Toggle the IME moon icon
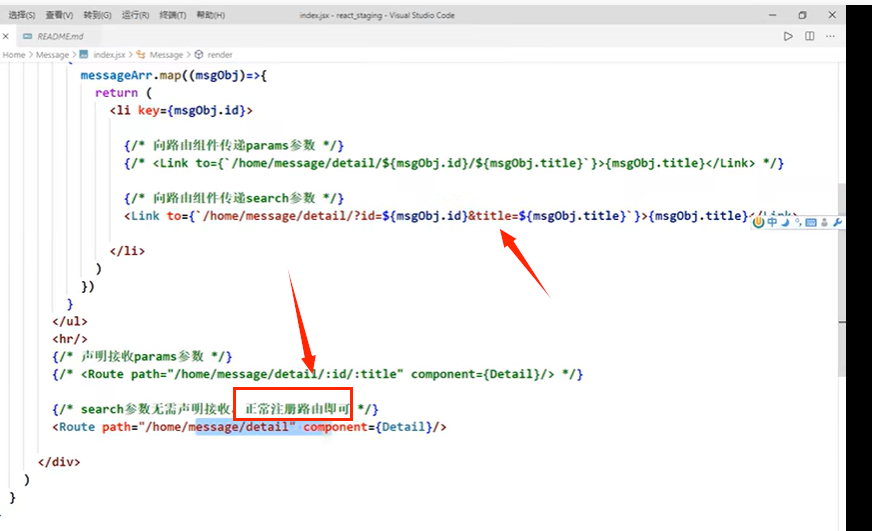 (x=785, y=222)
